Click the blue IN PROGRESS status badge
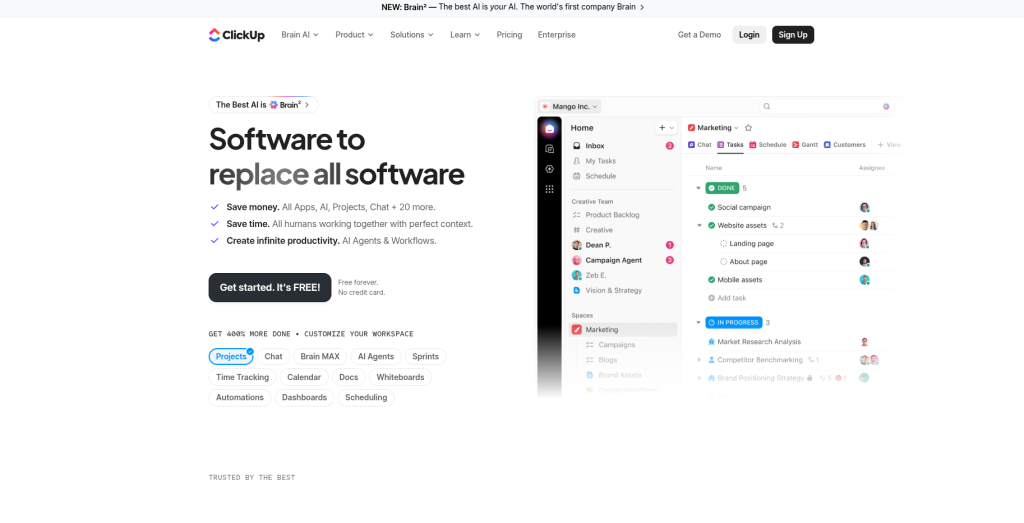This screenshot has width=1024, height=523. 733,323
